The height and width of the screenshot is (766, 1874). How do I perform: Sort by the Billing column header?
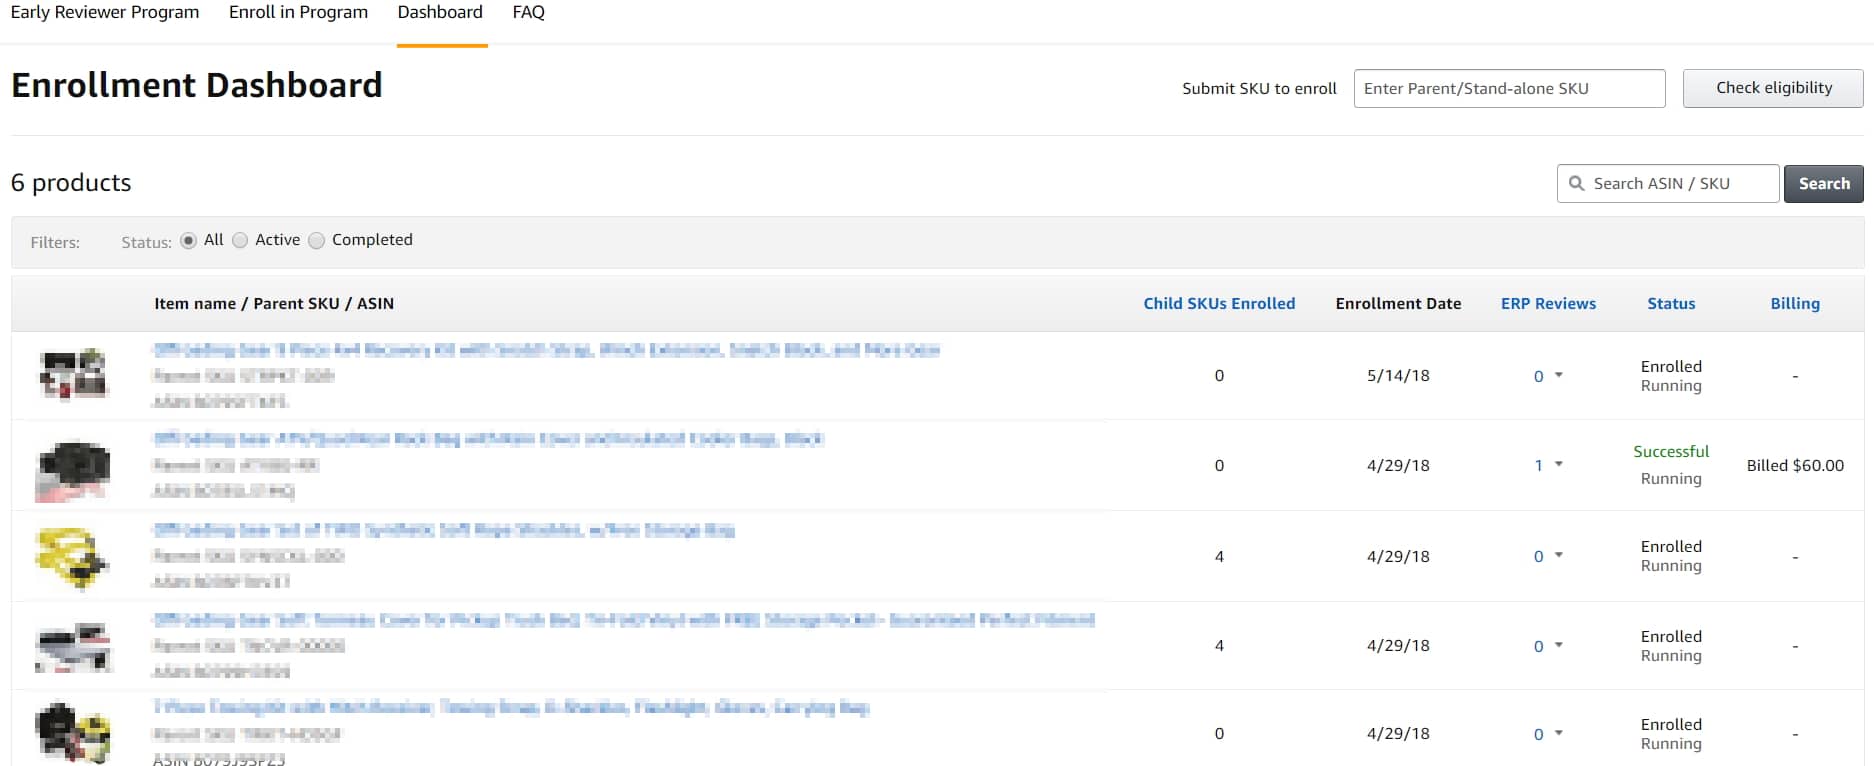tap(1795, 304)
